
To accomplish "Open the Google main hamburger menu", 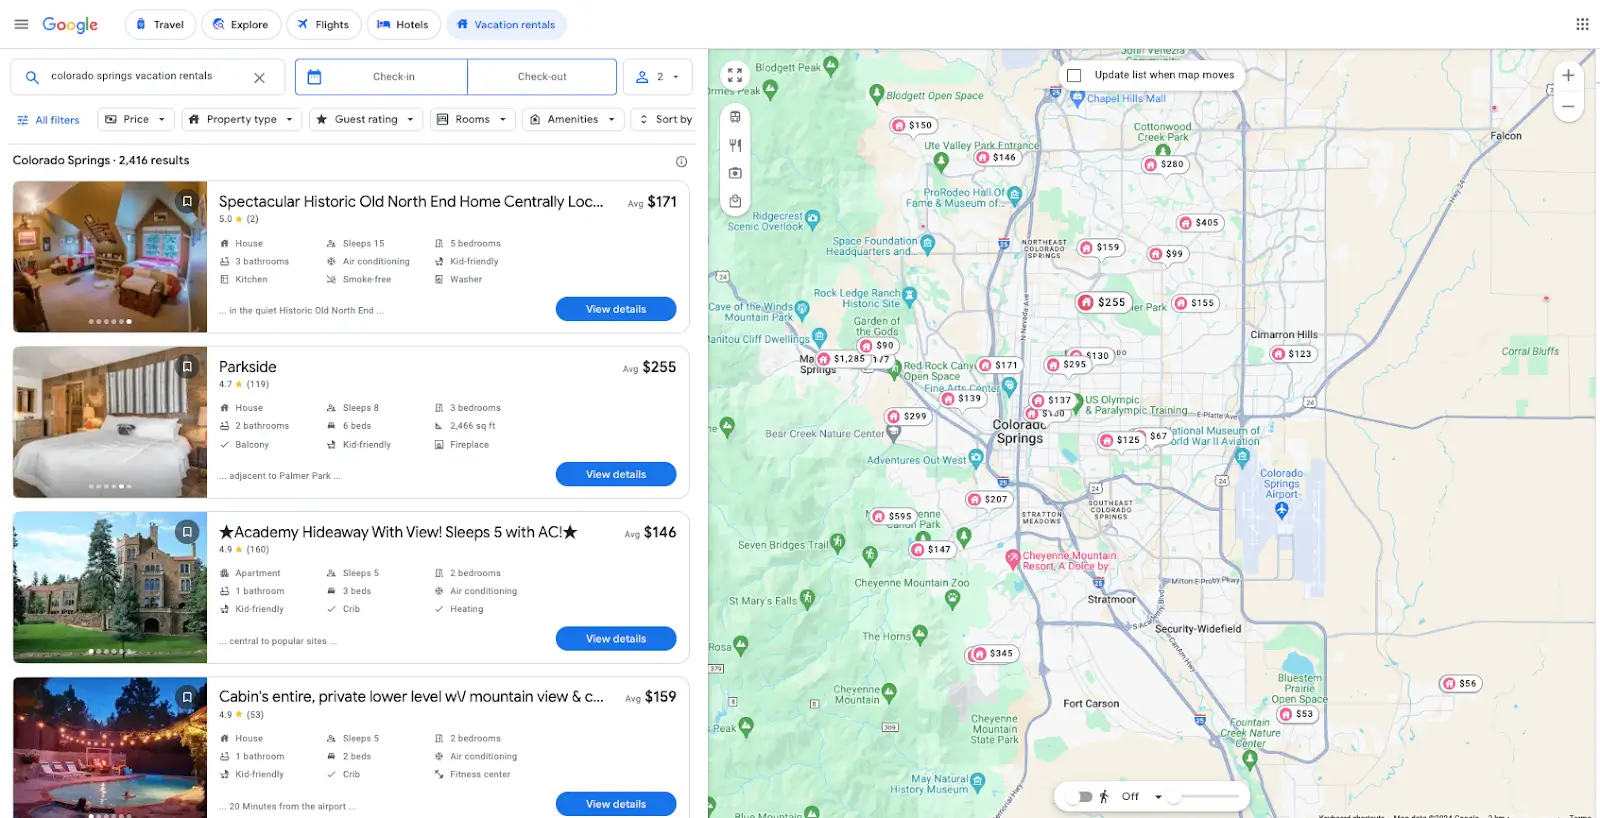I will pyautogui.click(x=21, y=24).
